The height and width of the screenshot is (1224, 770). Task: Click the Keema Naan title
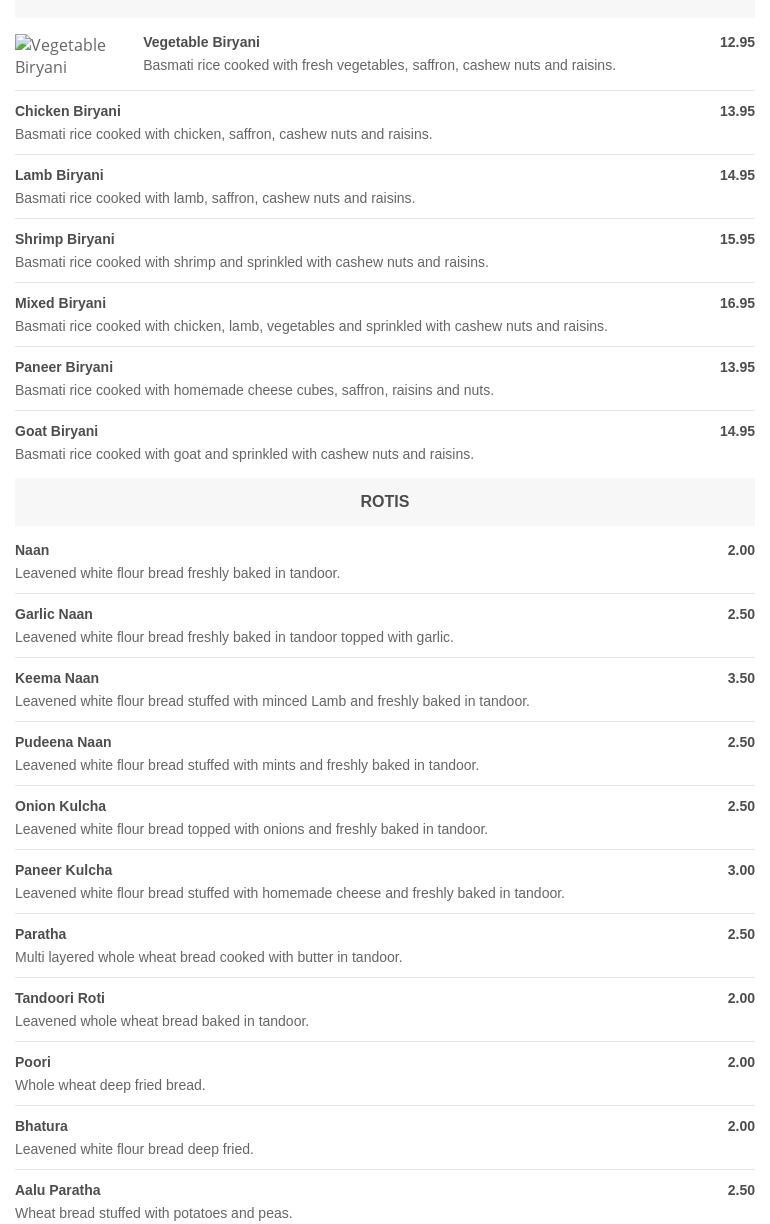click(57, 678)
